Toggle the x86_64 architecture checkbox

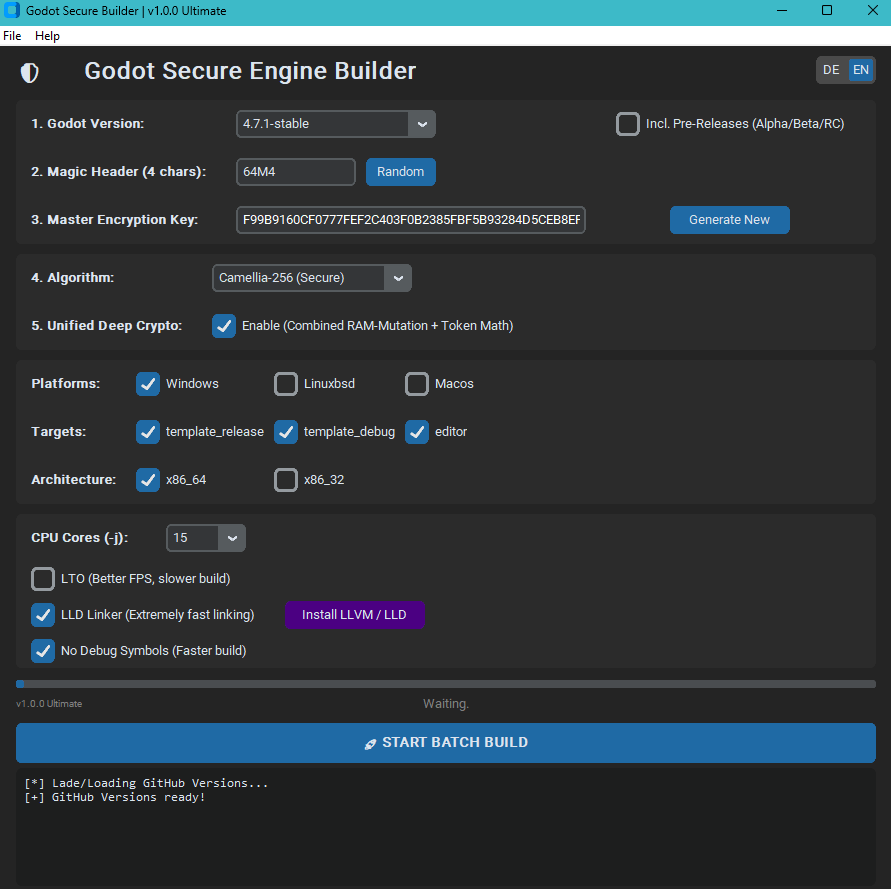tap(148, 480)
